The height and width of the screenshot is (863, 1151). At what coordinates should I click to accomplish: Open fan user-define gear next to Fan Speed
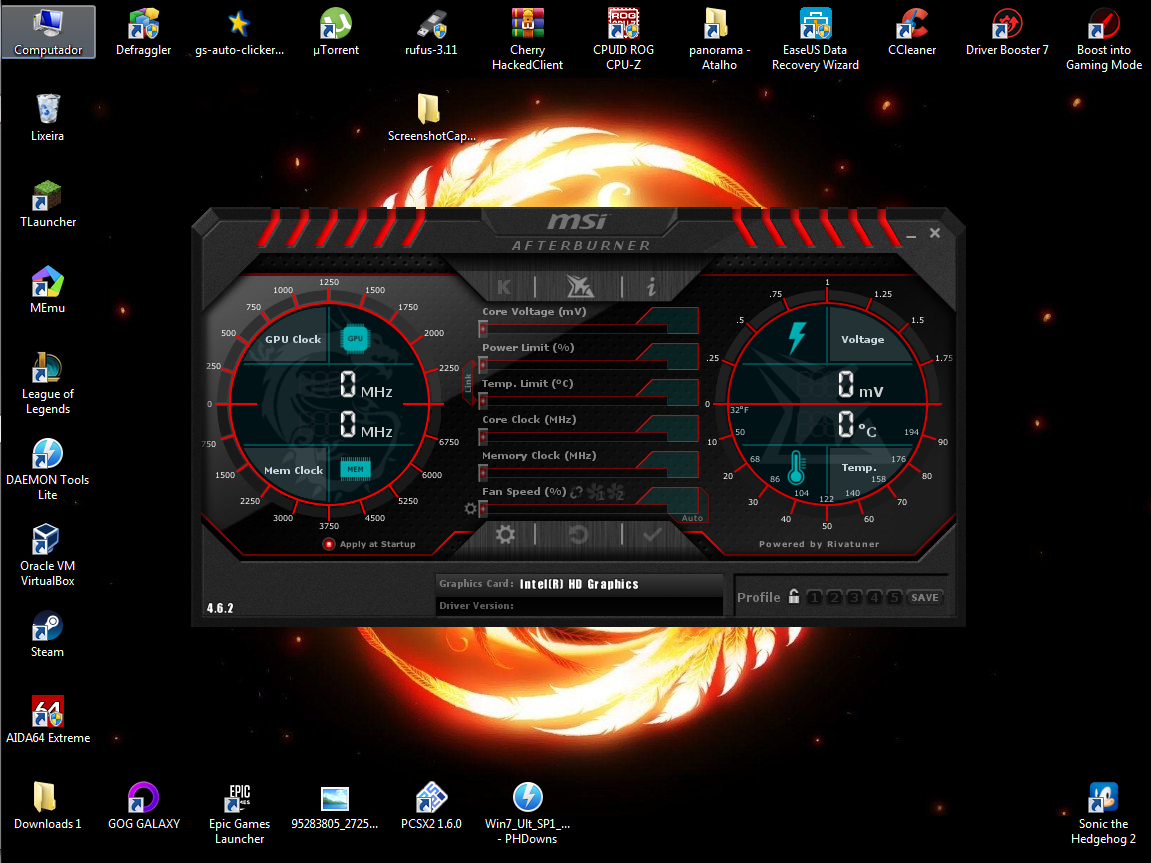471,508
